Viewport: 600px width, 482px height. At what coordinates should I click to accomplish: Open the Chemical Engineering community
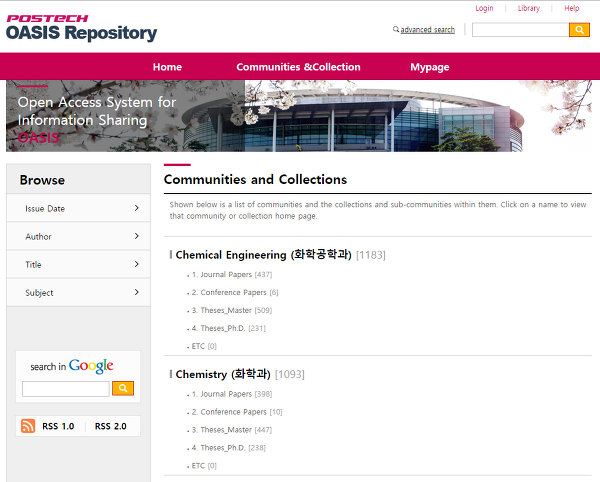[263, 255]
